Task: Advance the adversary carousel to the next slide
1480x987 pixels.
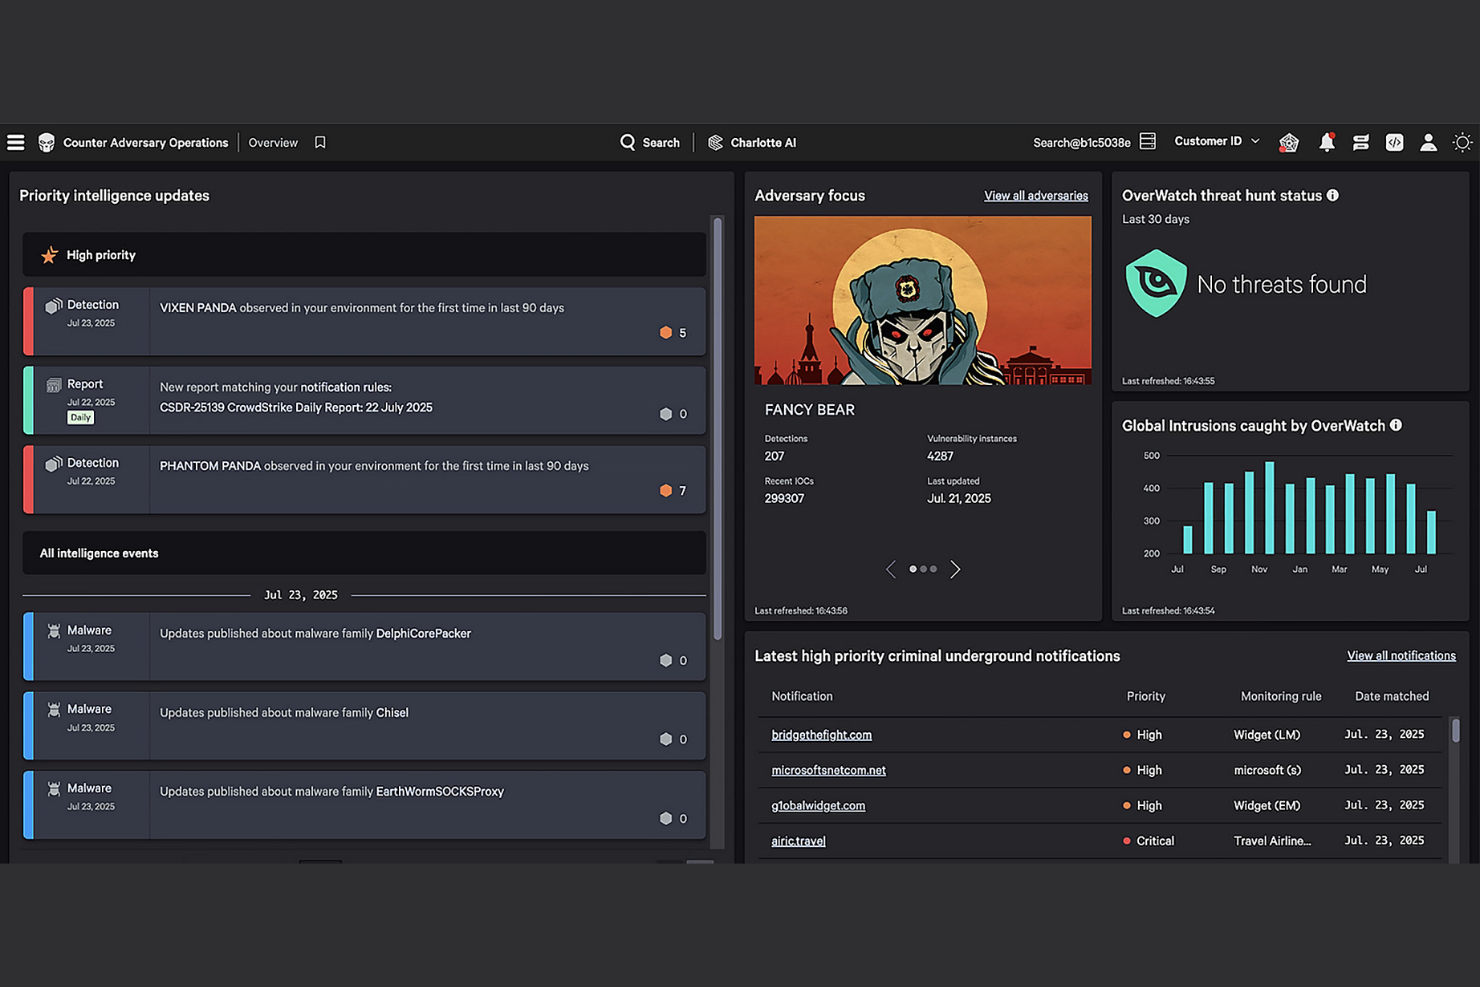Action: click(x=955, y=569)
